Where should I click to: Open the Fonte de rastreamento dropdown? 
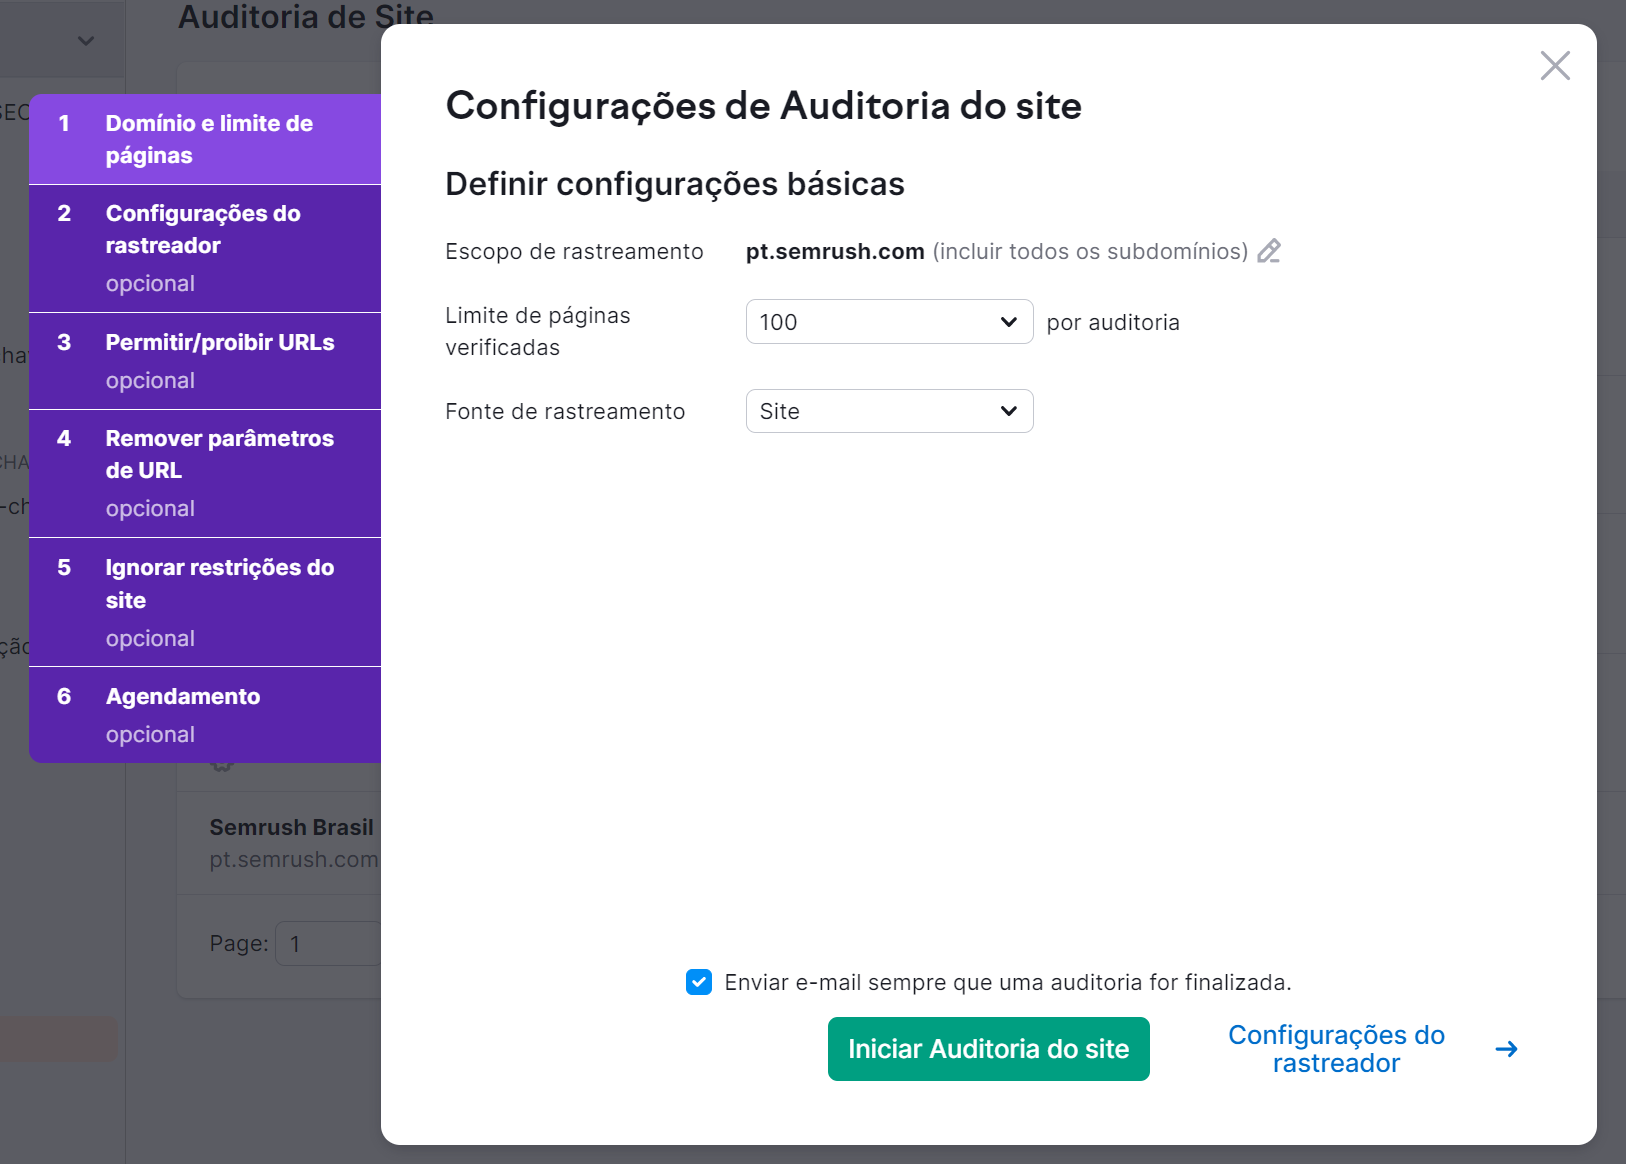tap(888, 411)
